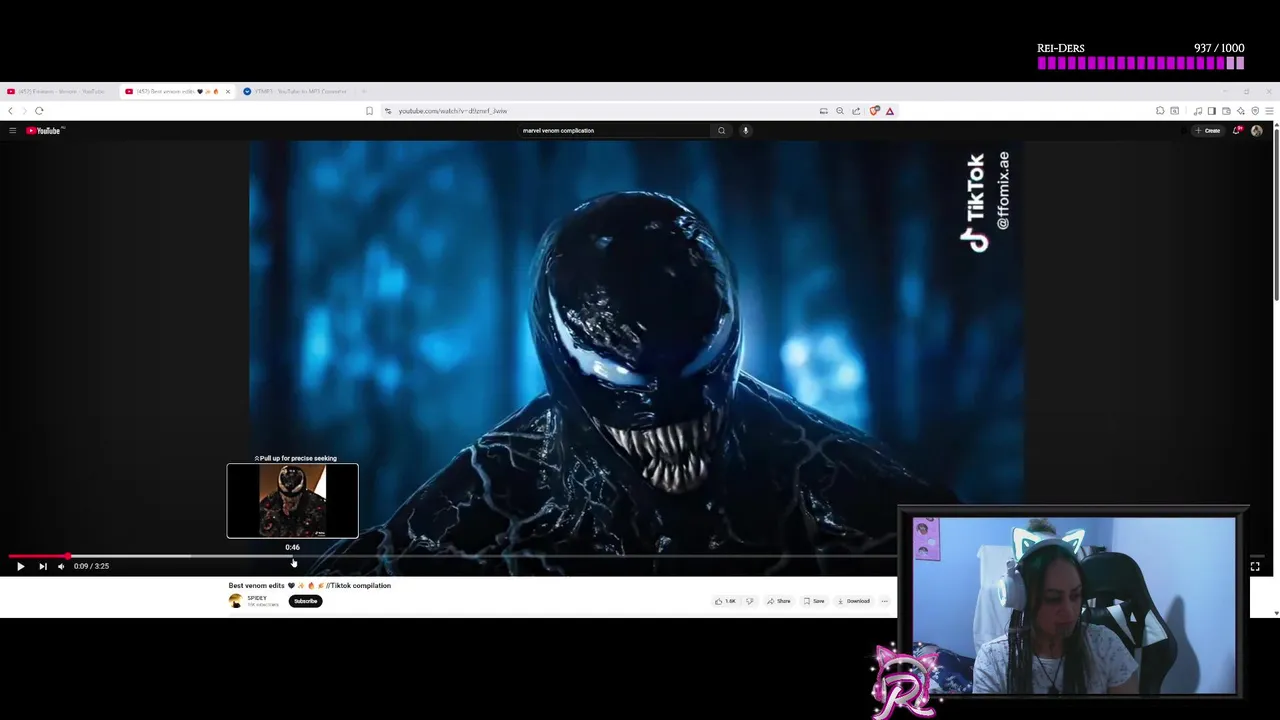Switch to the YTMP3 converter tab
1280x720 pixels.
[296, 91]
